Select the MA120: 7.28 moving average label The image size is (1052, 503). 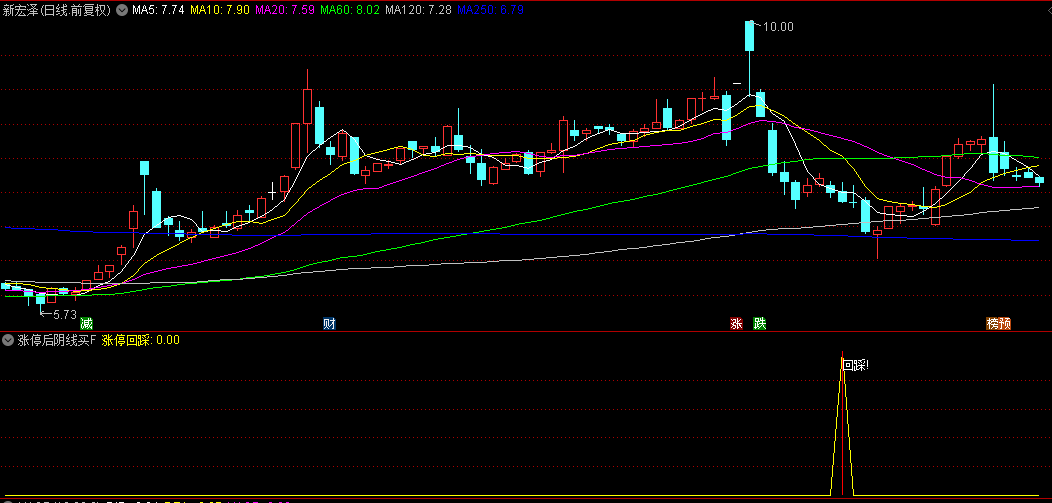418,10
